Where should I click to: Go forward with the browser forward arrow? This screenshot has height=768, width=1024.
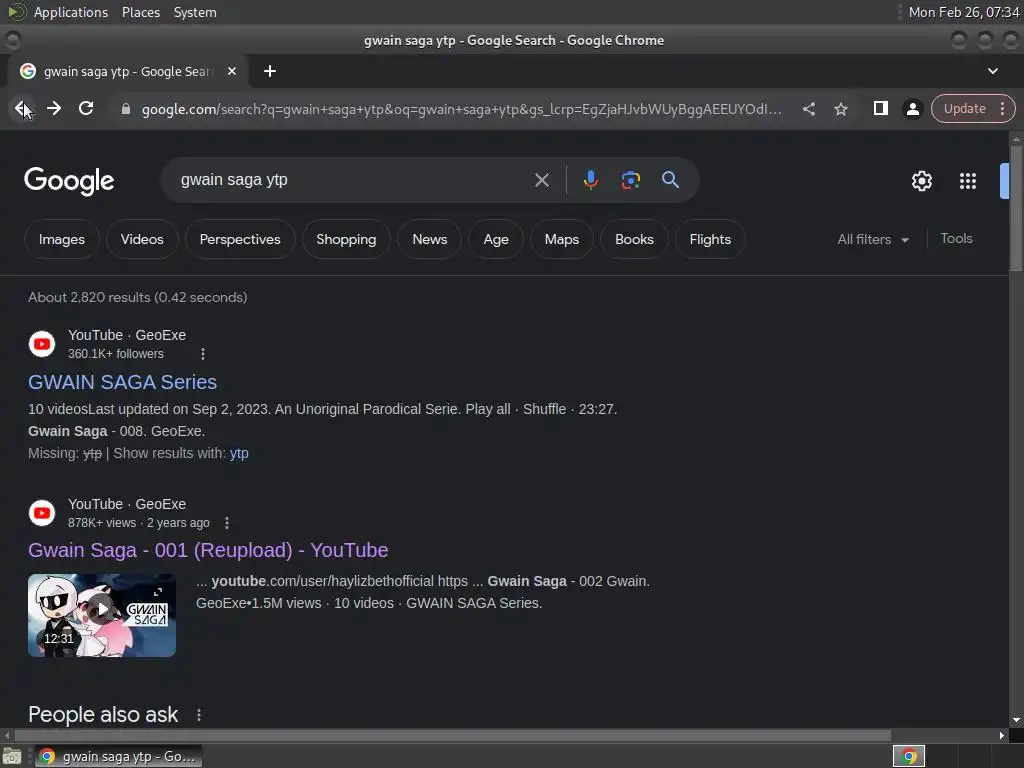[54, 108]
